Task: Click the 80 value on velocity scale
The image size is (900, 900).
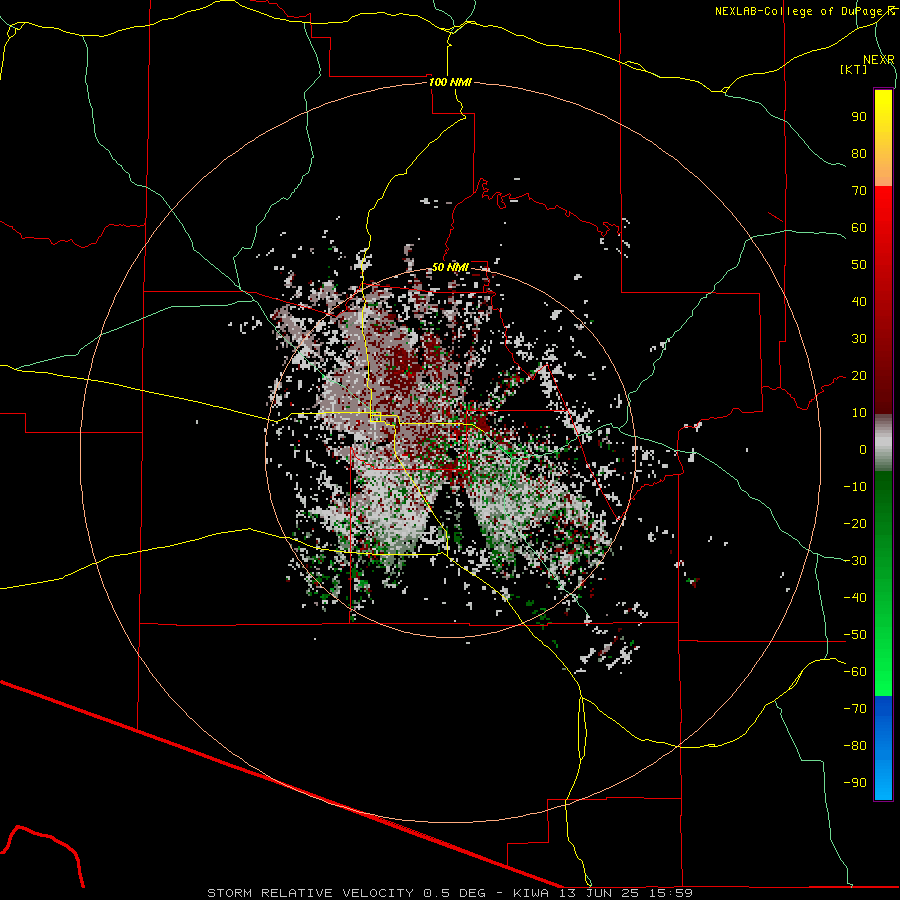Action: point(859,153)
